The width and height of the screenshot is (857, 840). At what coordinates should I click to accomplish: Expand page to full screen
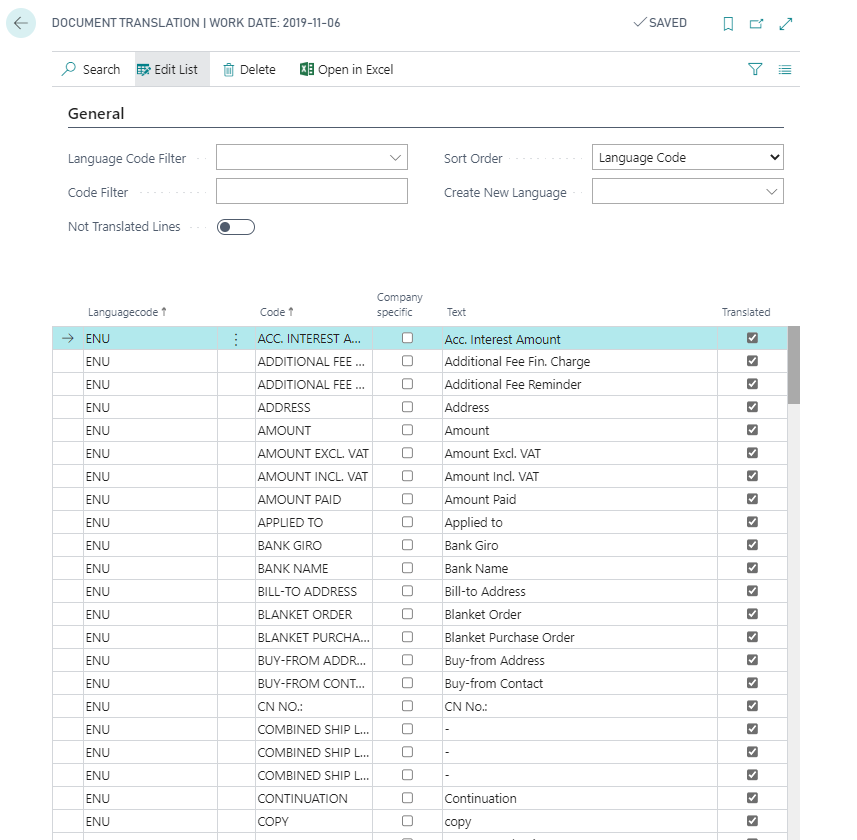[x=785, y=24]
